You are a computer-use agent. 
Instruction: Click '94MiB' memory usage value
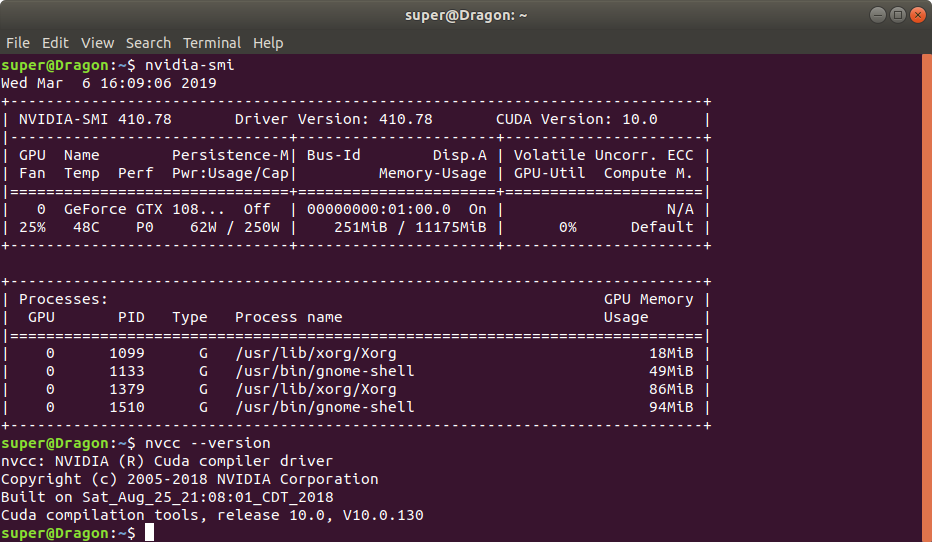671,407
